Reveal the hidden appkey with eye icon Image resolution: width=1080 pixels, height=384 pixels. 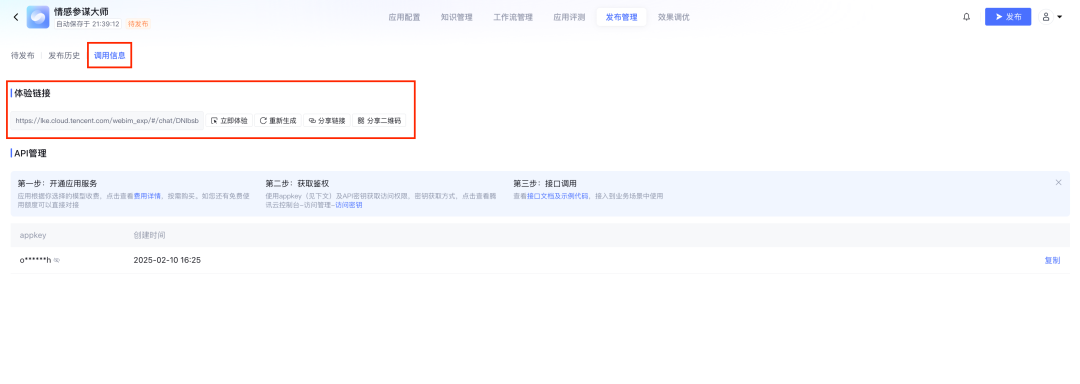57,260
